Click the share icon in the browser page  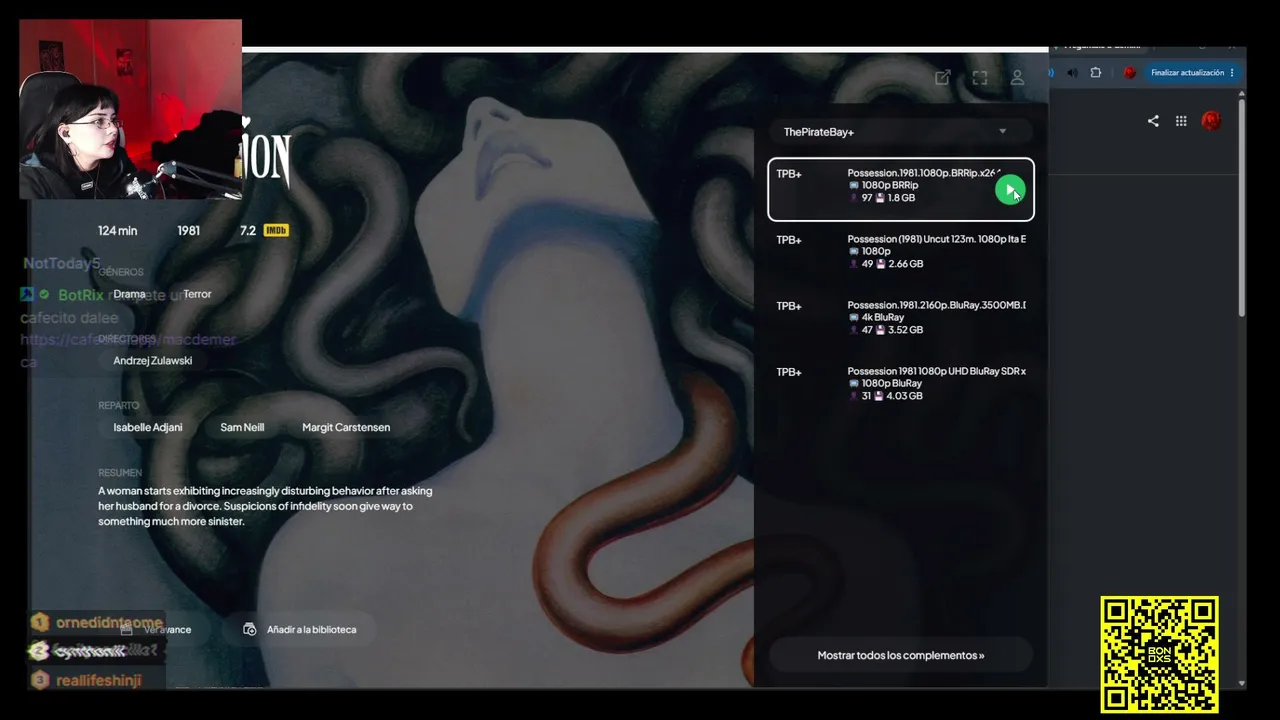[x=1153, y=121]
